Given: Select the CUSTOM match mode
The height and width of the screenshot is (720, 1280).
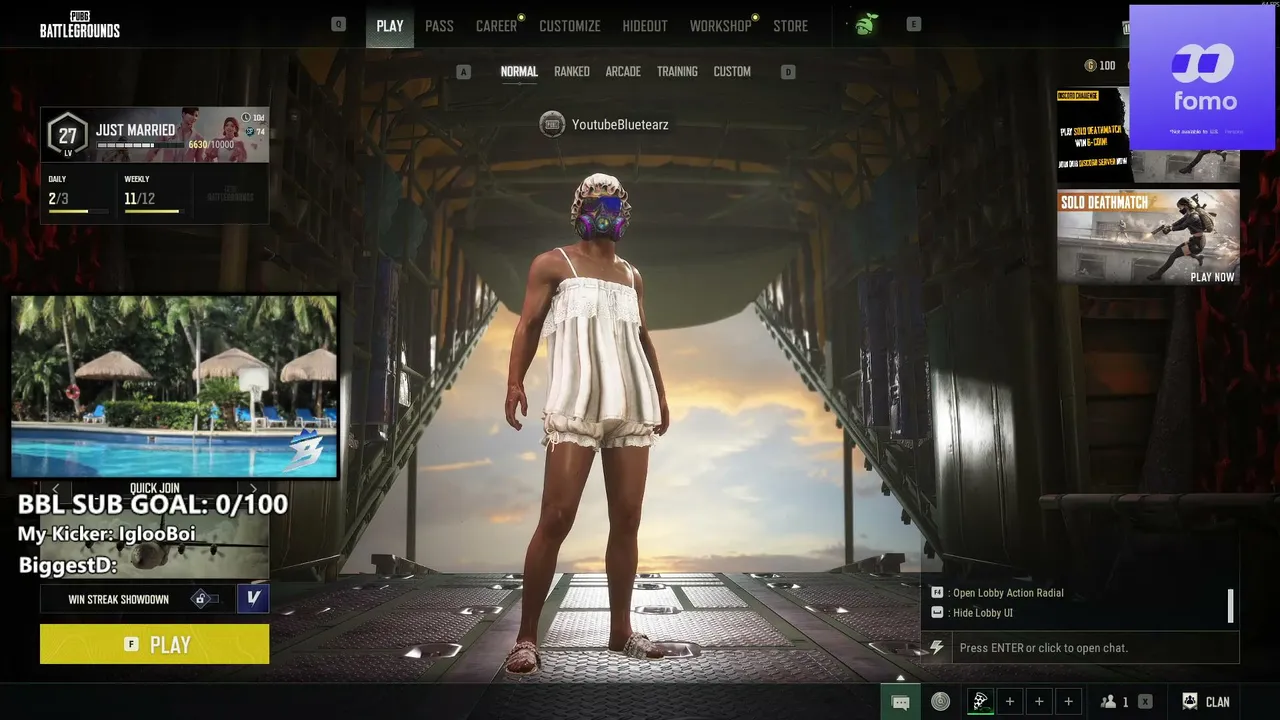Looking at the screenshot, I should 732,72.
